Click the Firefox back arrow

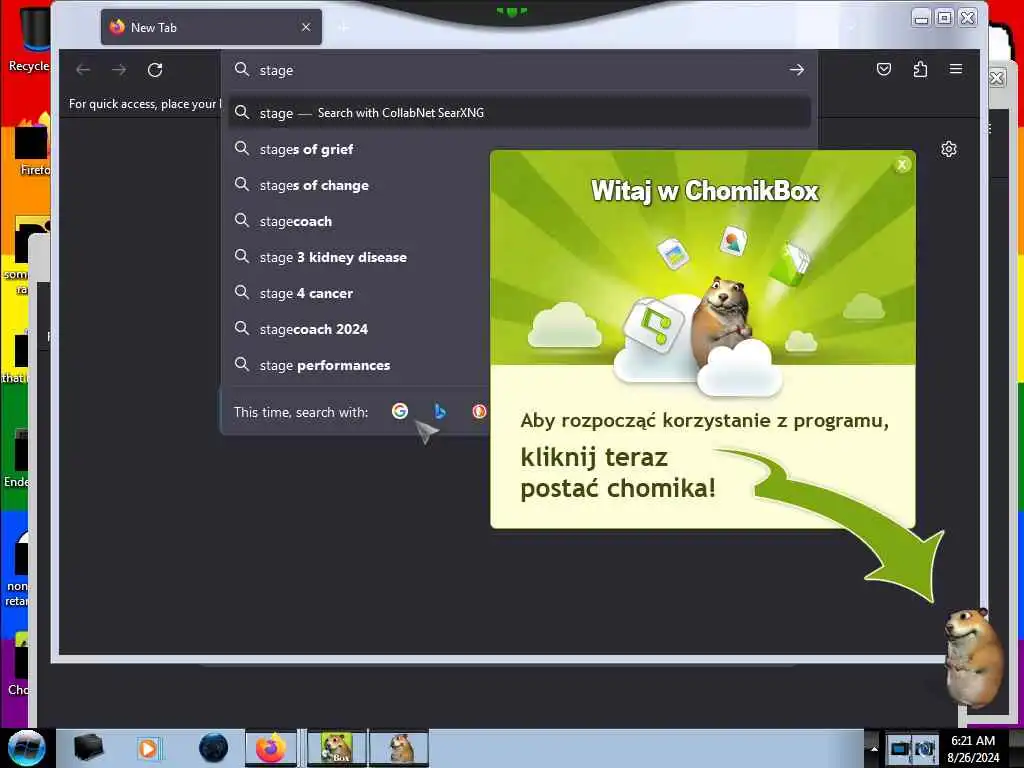click(83, 70)
